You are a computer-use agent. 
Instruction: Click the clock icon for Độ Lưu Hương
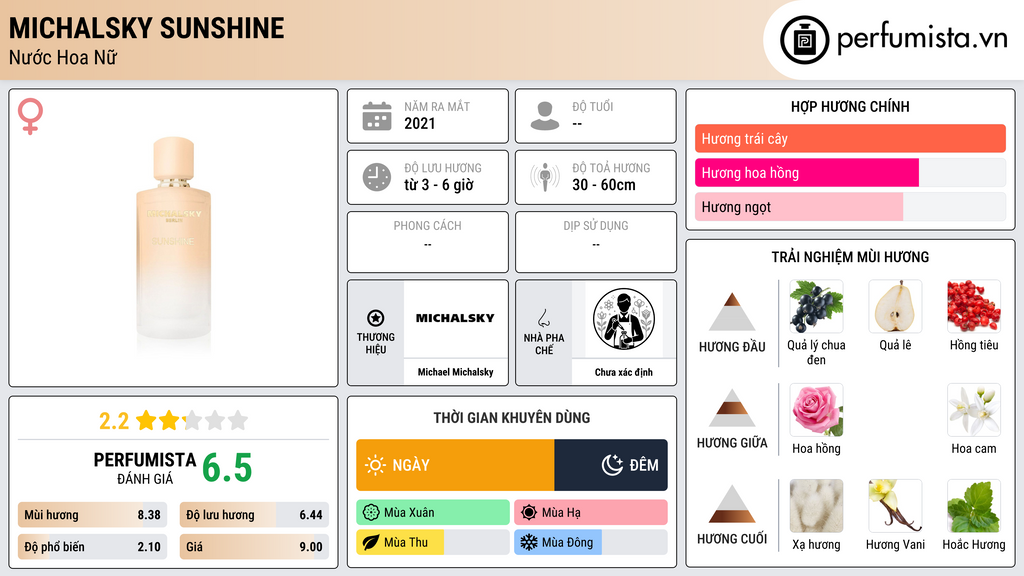coord(377,177)
